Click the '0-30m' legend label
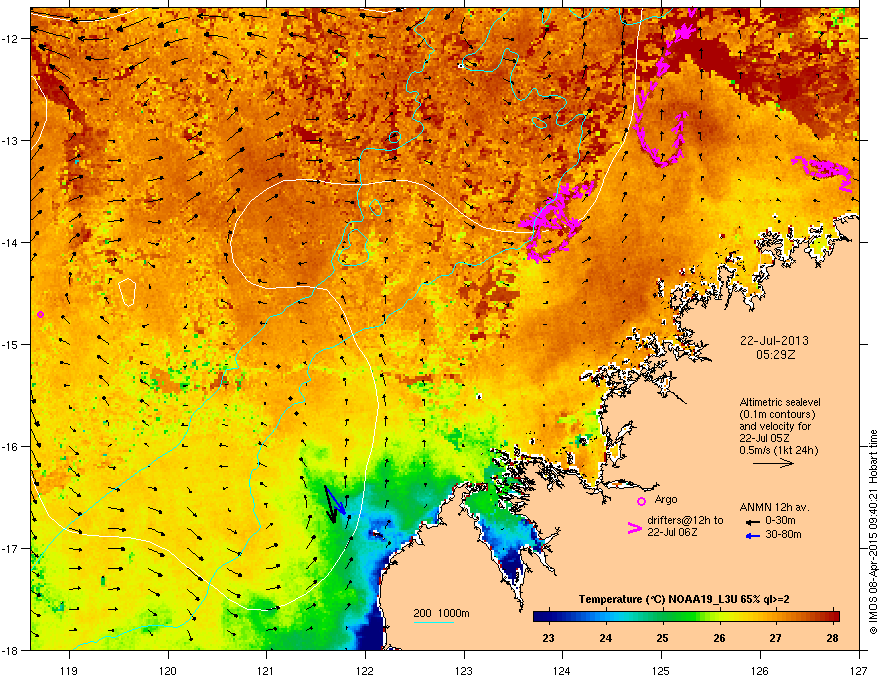The width and height of the screenshot is (880, 680). tap(780, 521)
